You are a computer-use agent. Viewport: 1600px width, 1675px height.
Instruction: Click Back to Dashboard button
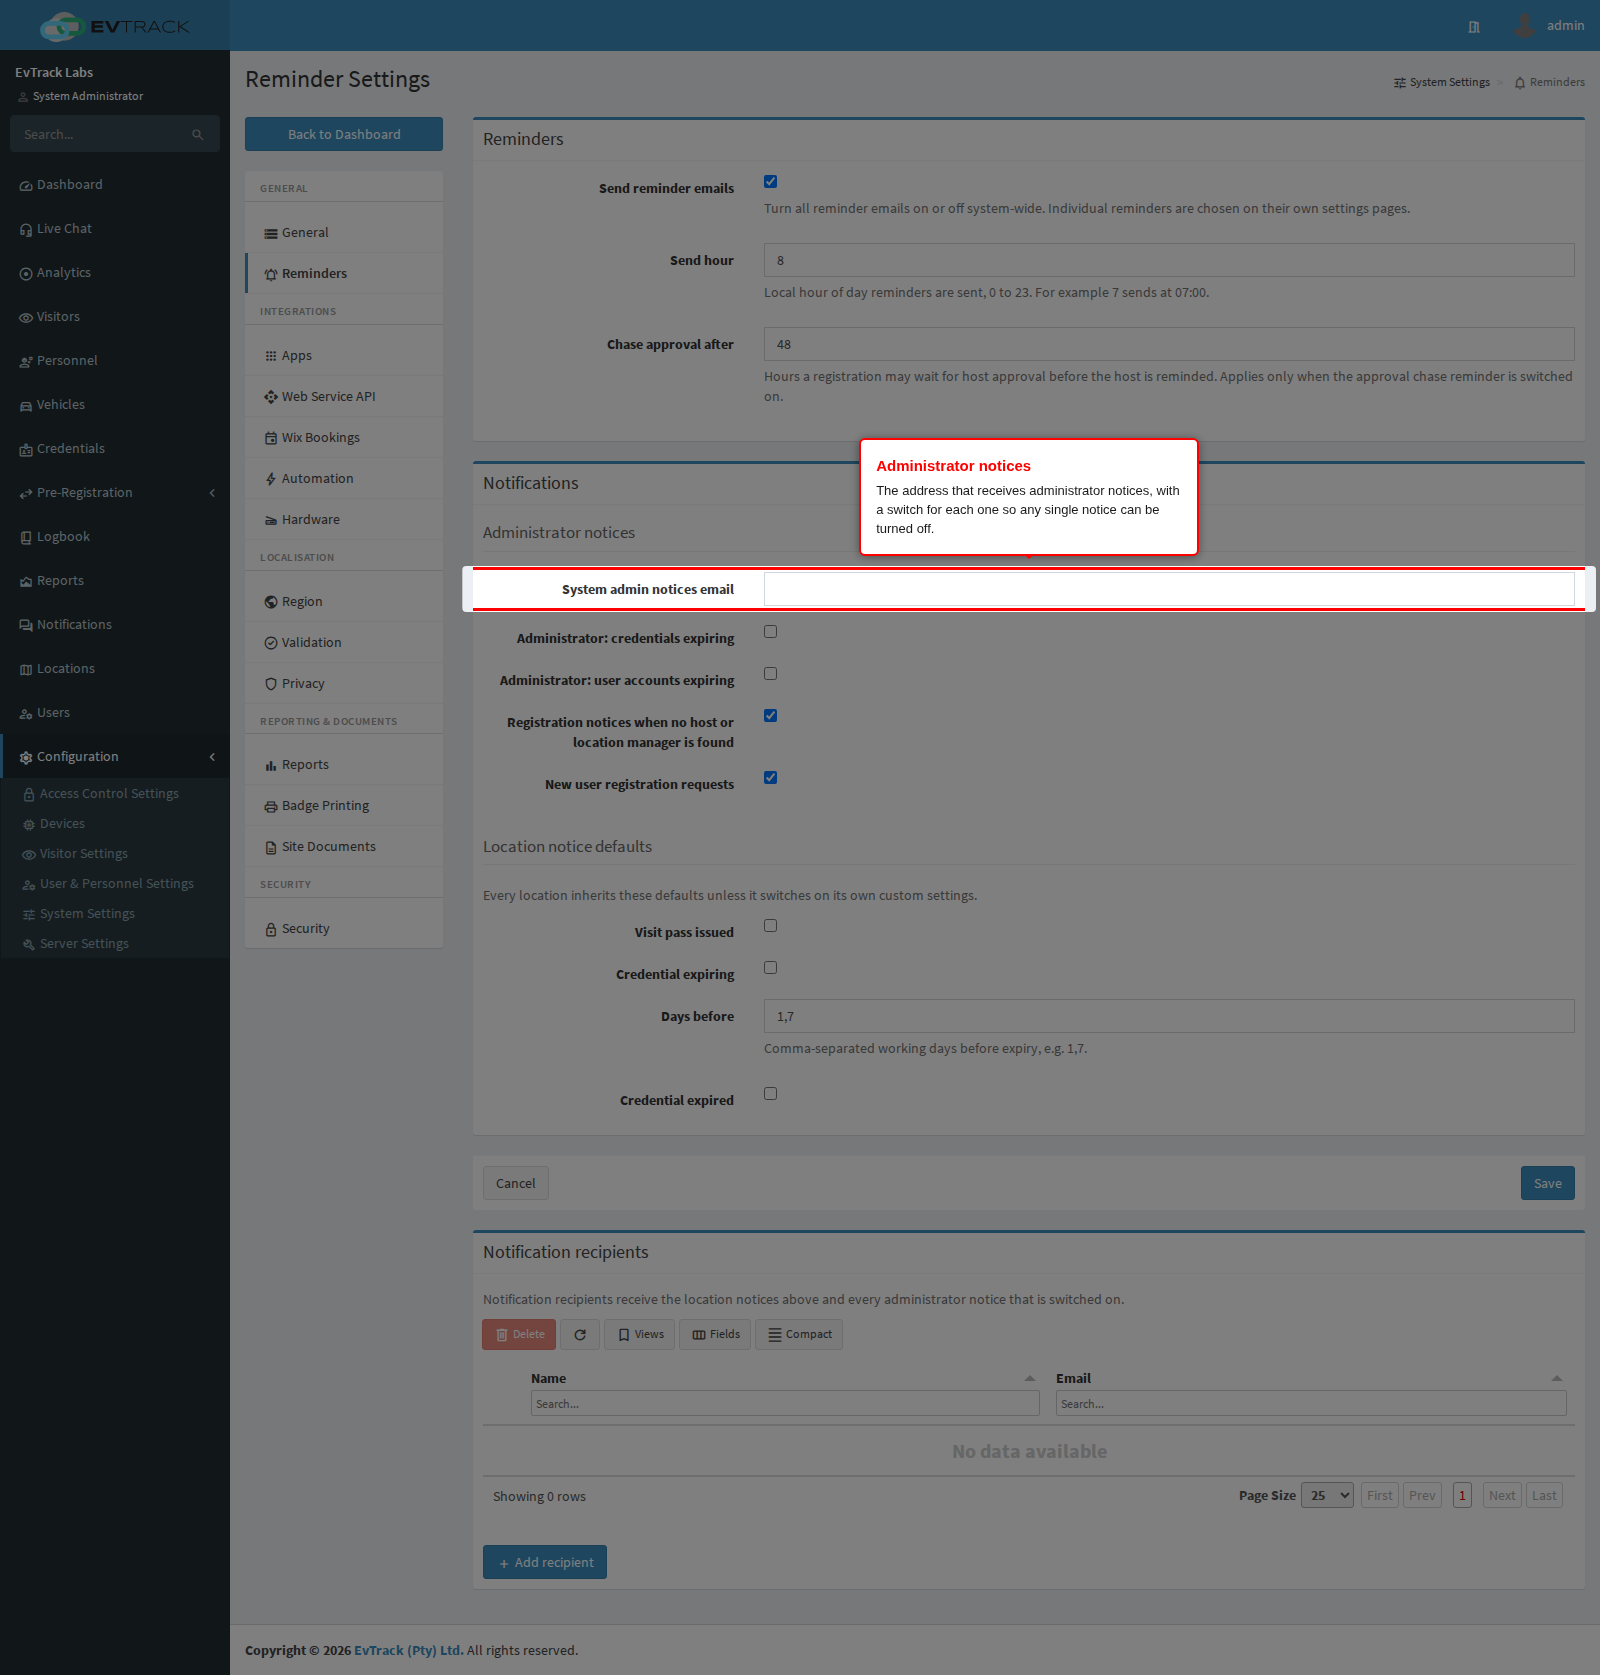tap(344, 134)
